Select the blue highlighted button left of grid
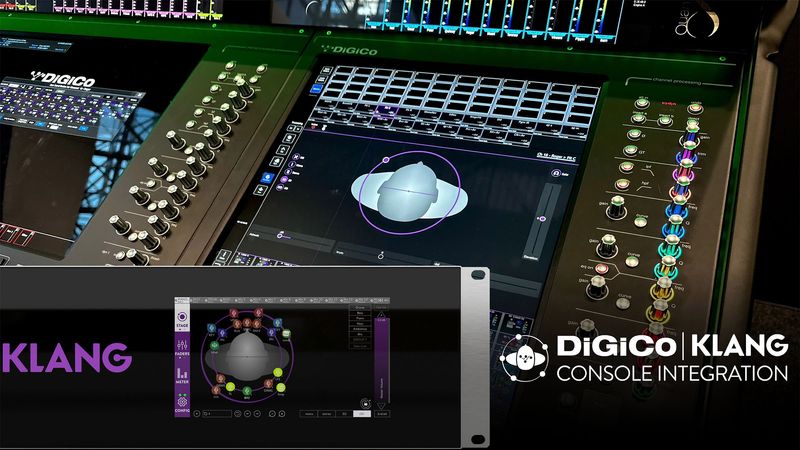The width and height of the screenshot is (800, 450). coord(316,89)
